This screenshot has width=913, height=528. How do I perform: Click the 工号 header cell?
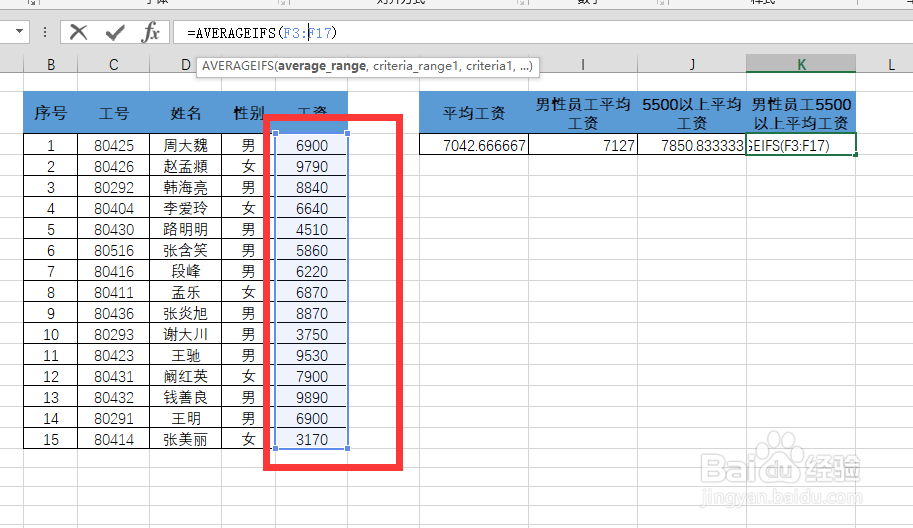pyautogui.click(x=114, y=113)
